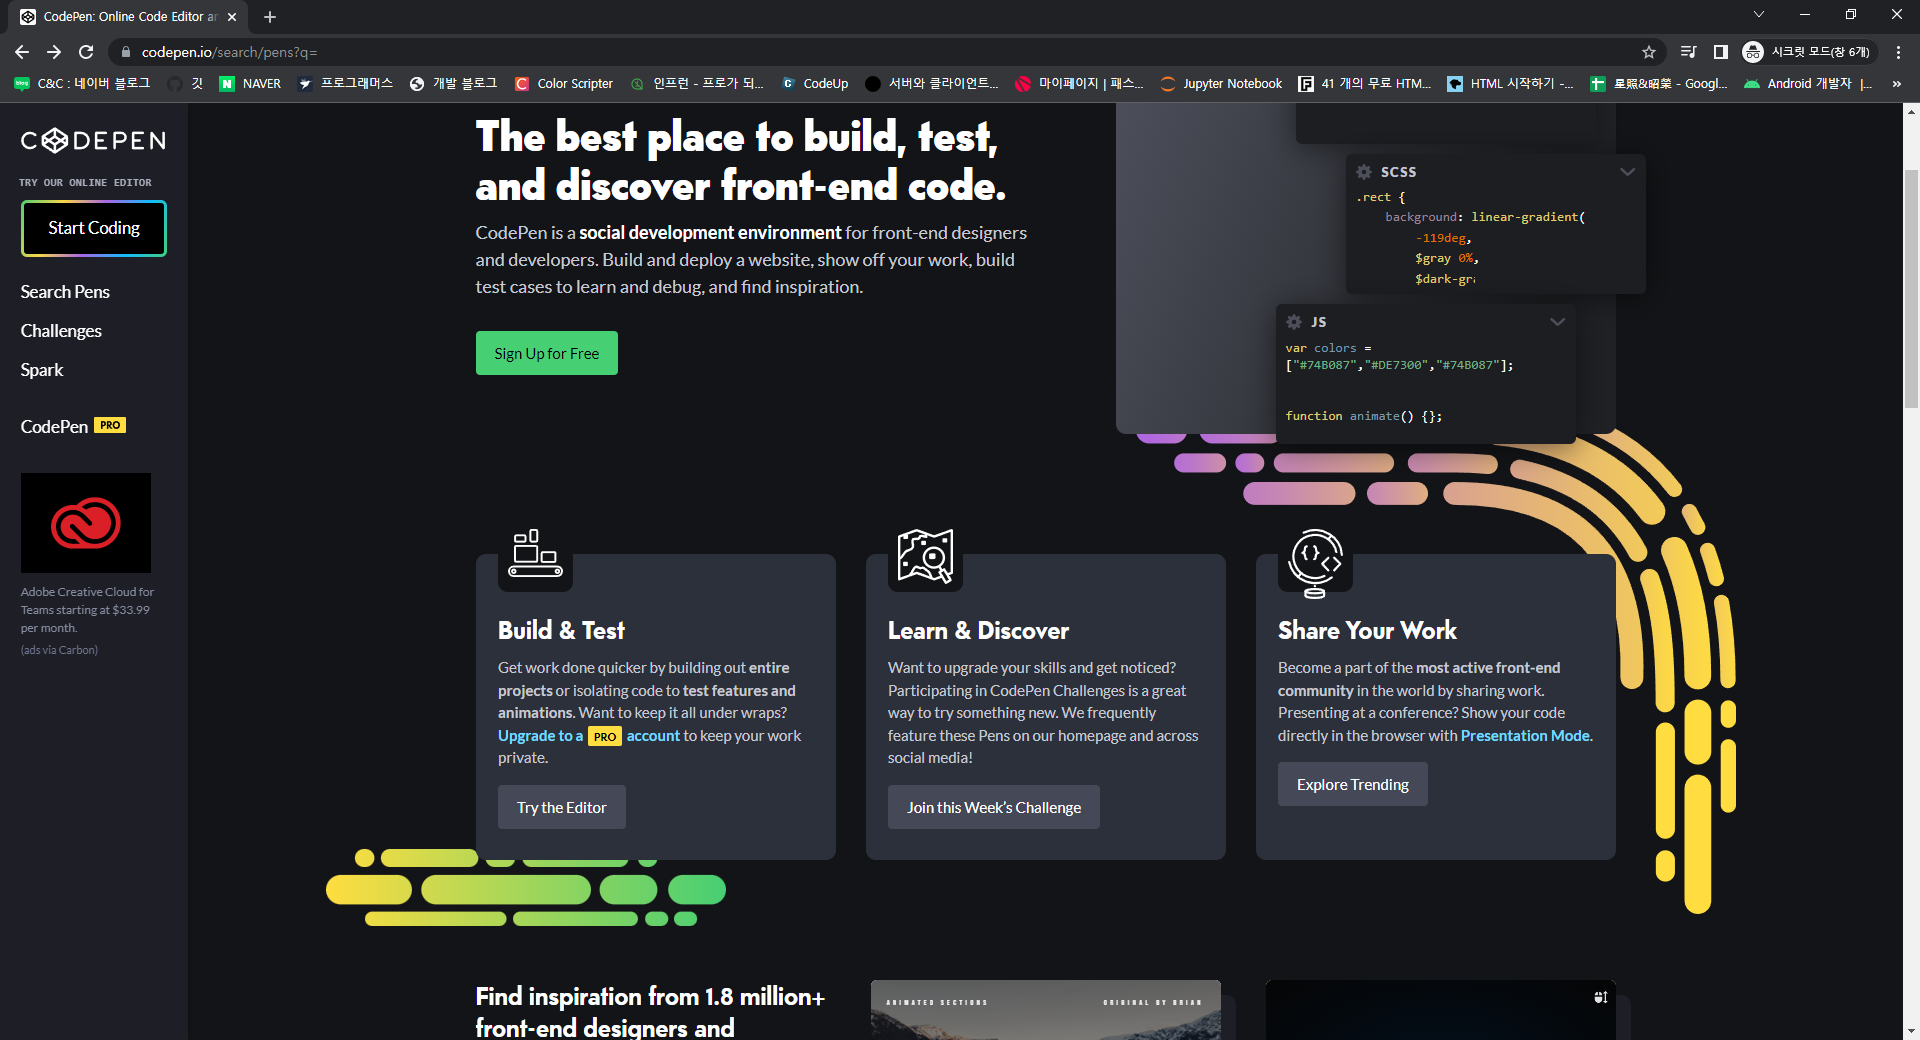The height and width of the screenshot is (1040, 1920).
Task: Open the Color Scripter bookmark
Action: [564, 84]
